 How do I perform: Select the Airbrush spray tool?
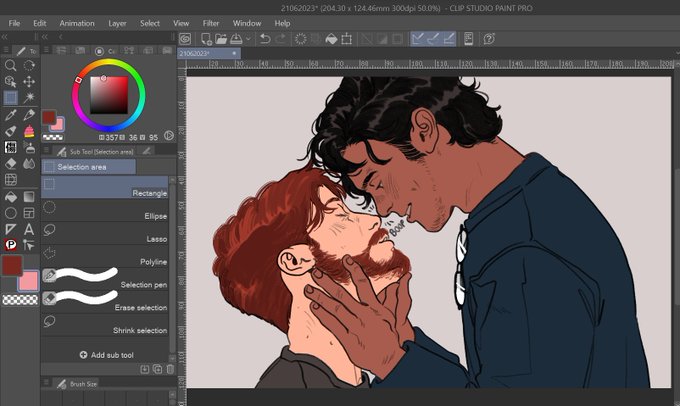coord(29,147)
